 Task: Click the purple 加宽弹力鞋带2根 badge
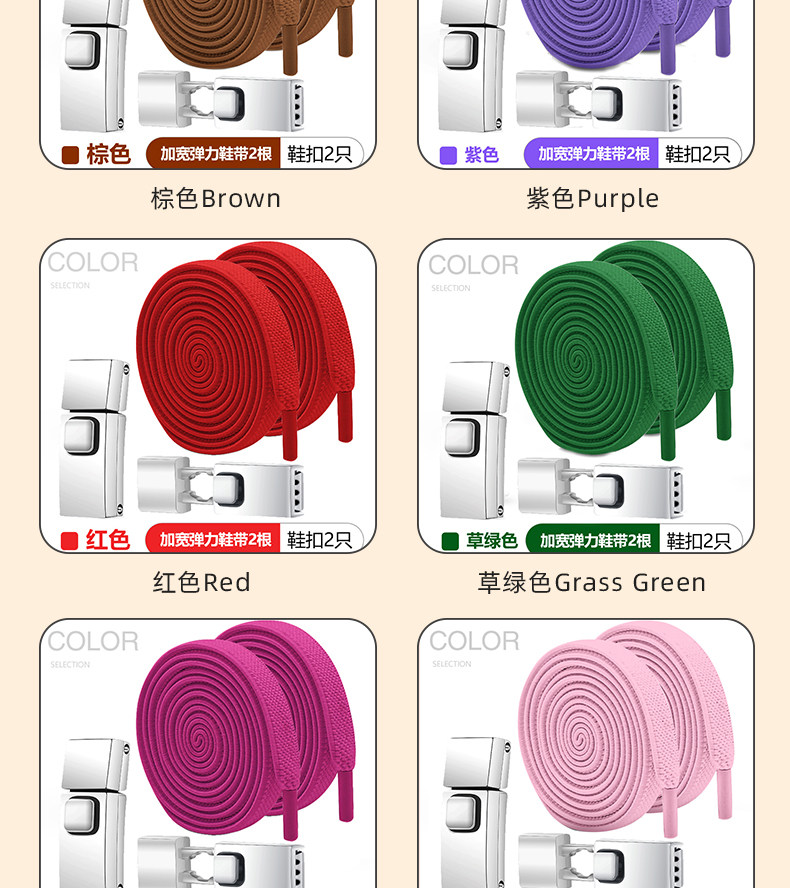pos(591,153)
